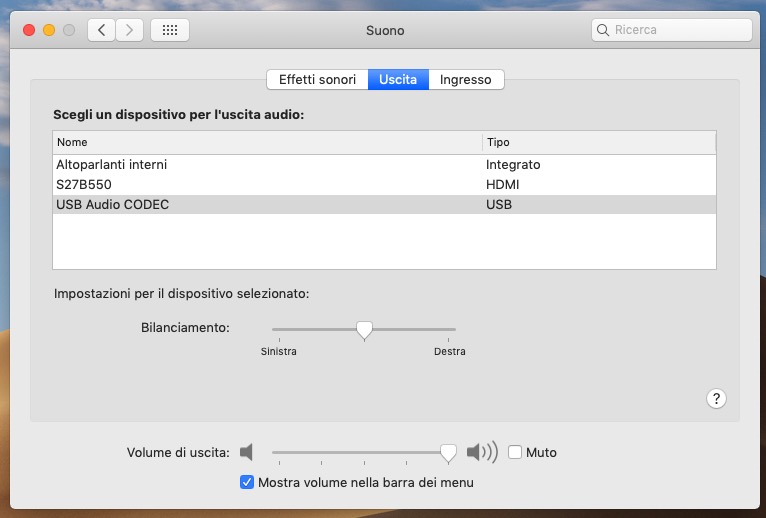Click the magnifying glass search icon

[603, 30]
